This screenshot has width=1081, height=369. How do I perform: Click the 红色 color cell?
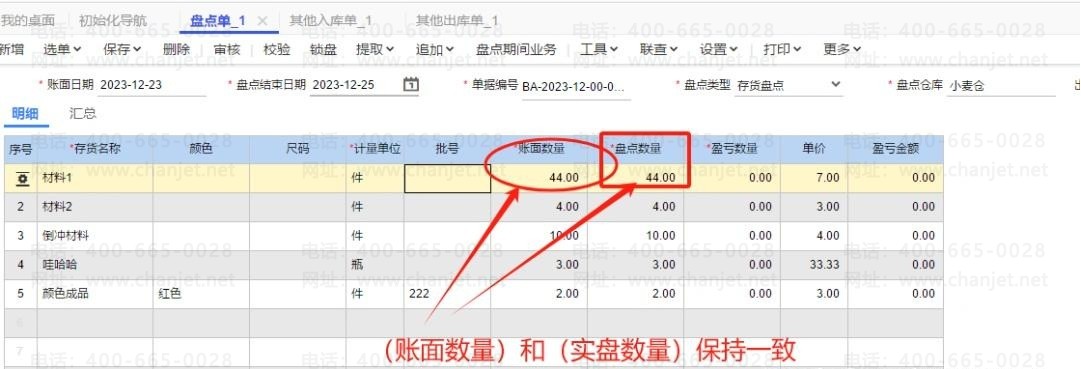[x=201, y=294]
